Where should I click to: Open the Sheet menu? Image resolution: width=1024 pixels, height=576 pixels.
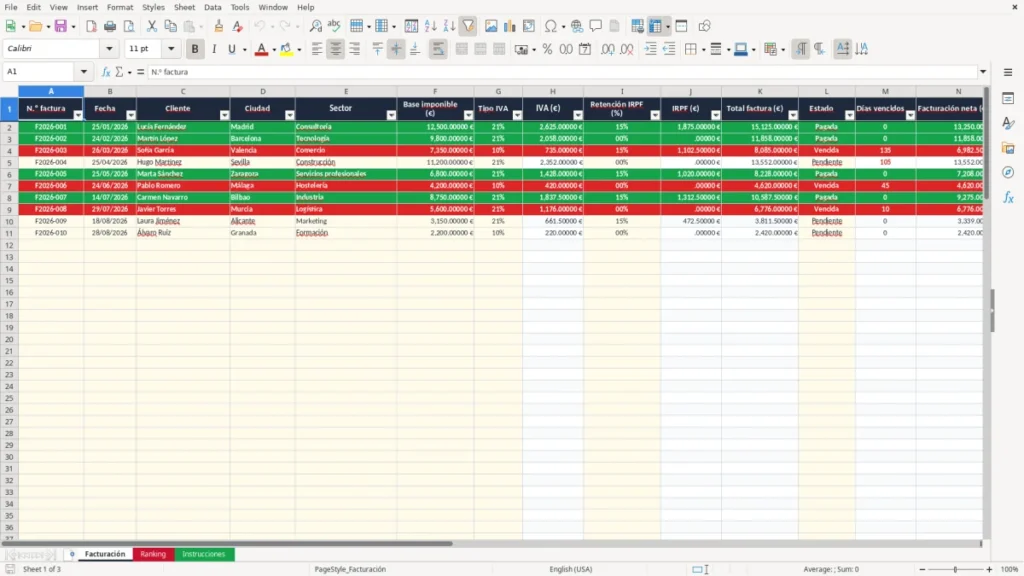tap(184, 7)
